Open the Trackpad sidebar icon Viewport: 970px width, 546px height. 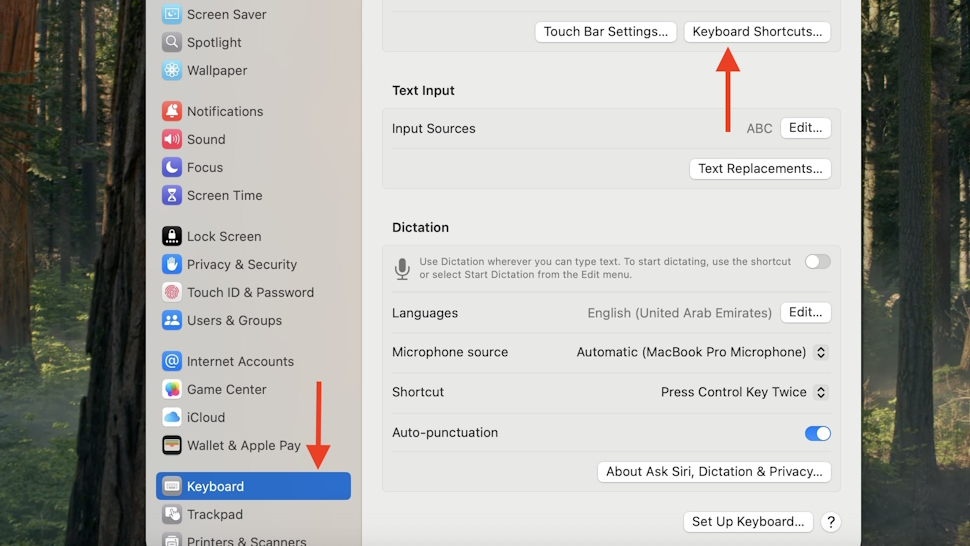[x=171, y=514]
